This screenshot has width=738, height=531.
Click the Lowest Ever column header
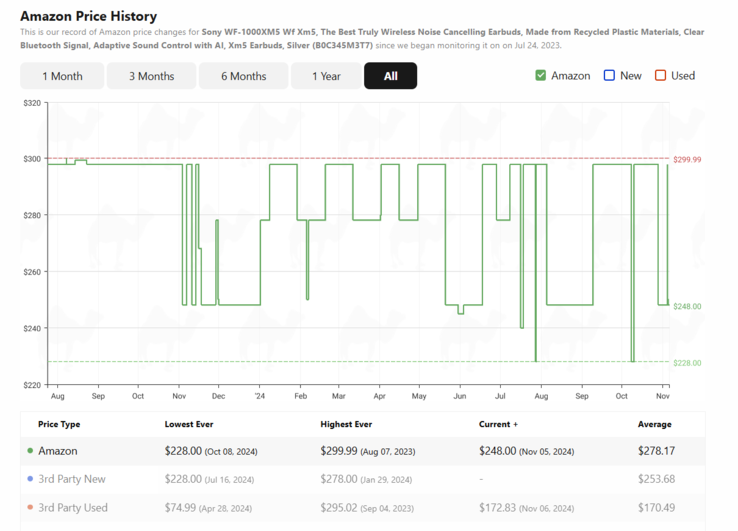189,424
